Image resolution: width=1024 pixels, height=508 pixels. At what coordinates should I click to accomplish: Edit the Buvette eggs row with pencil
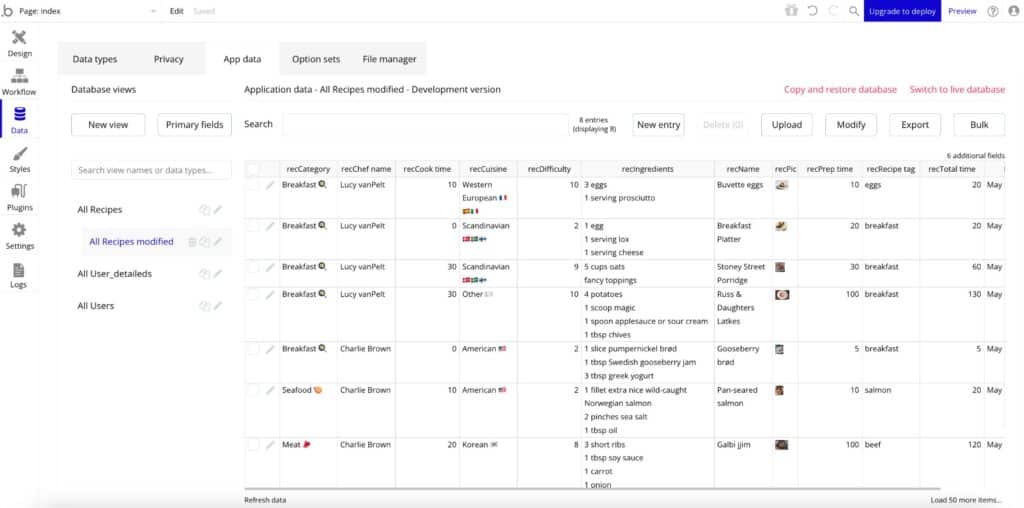(x=270, y=185)
